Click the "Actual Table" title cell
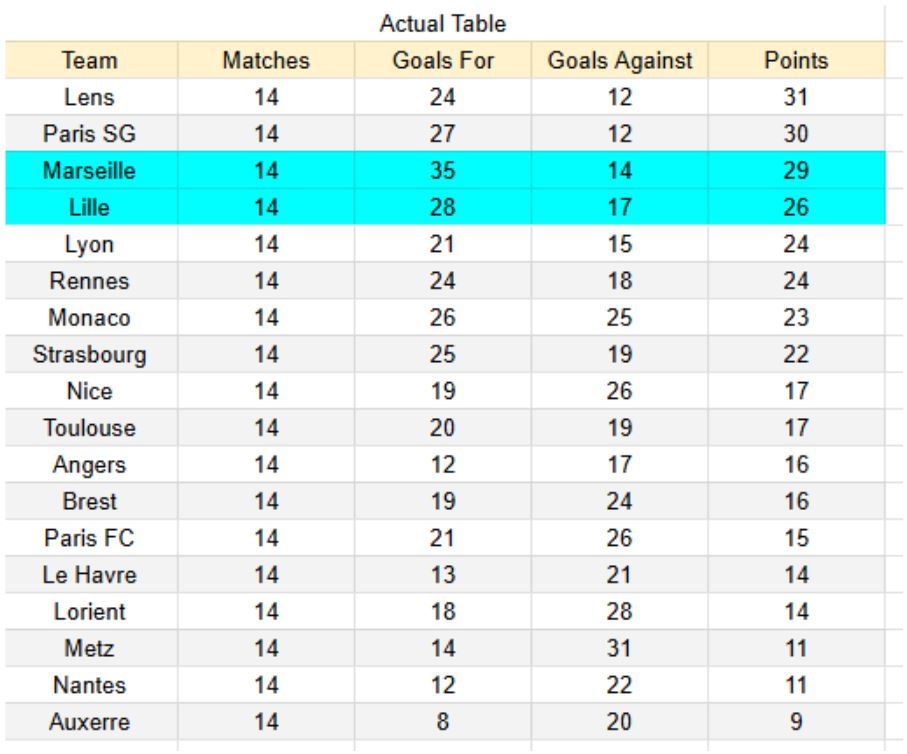Screen dimensions: 907x754 (x=445, y=23)
